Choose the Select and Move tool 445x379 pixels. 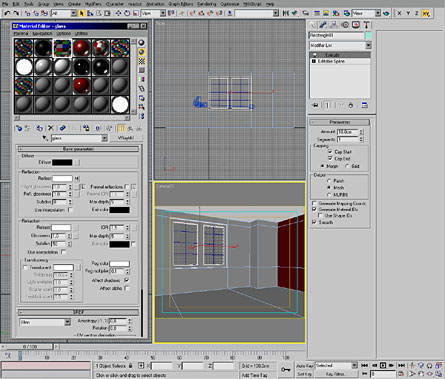pyautogui.click(x=118, y=13)
